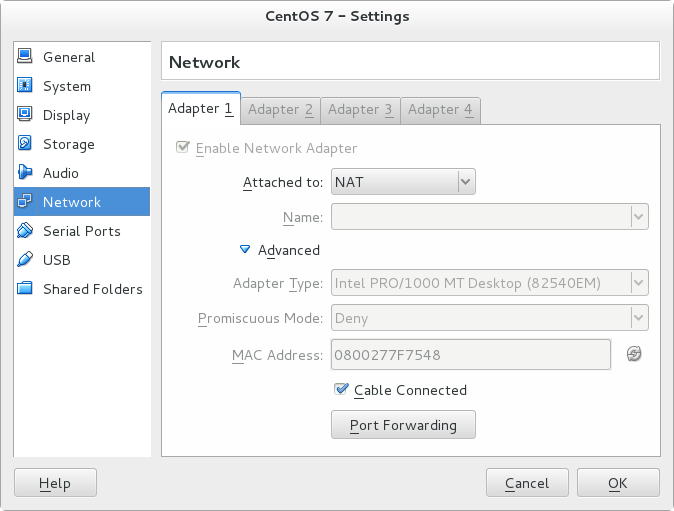The image size is (674, 511).
Task: Switch to the Adapter 1 tab
Action: coord(201,108)
